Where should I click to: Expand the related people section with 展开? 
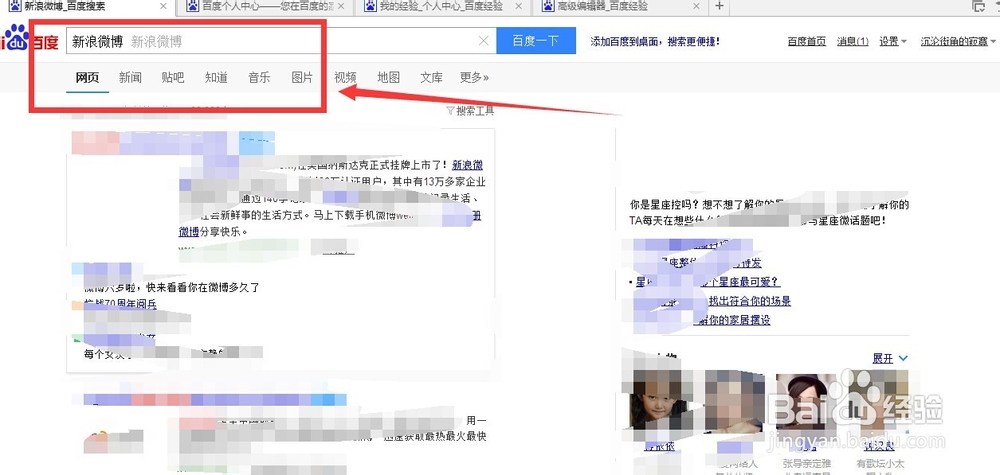890,359
